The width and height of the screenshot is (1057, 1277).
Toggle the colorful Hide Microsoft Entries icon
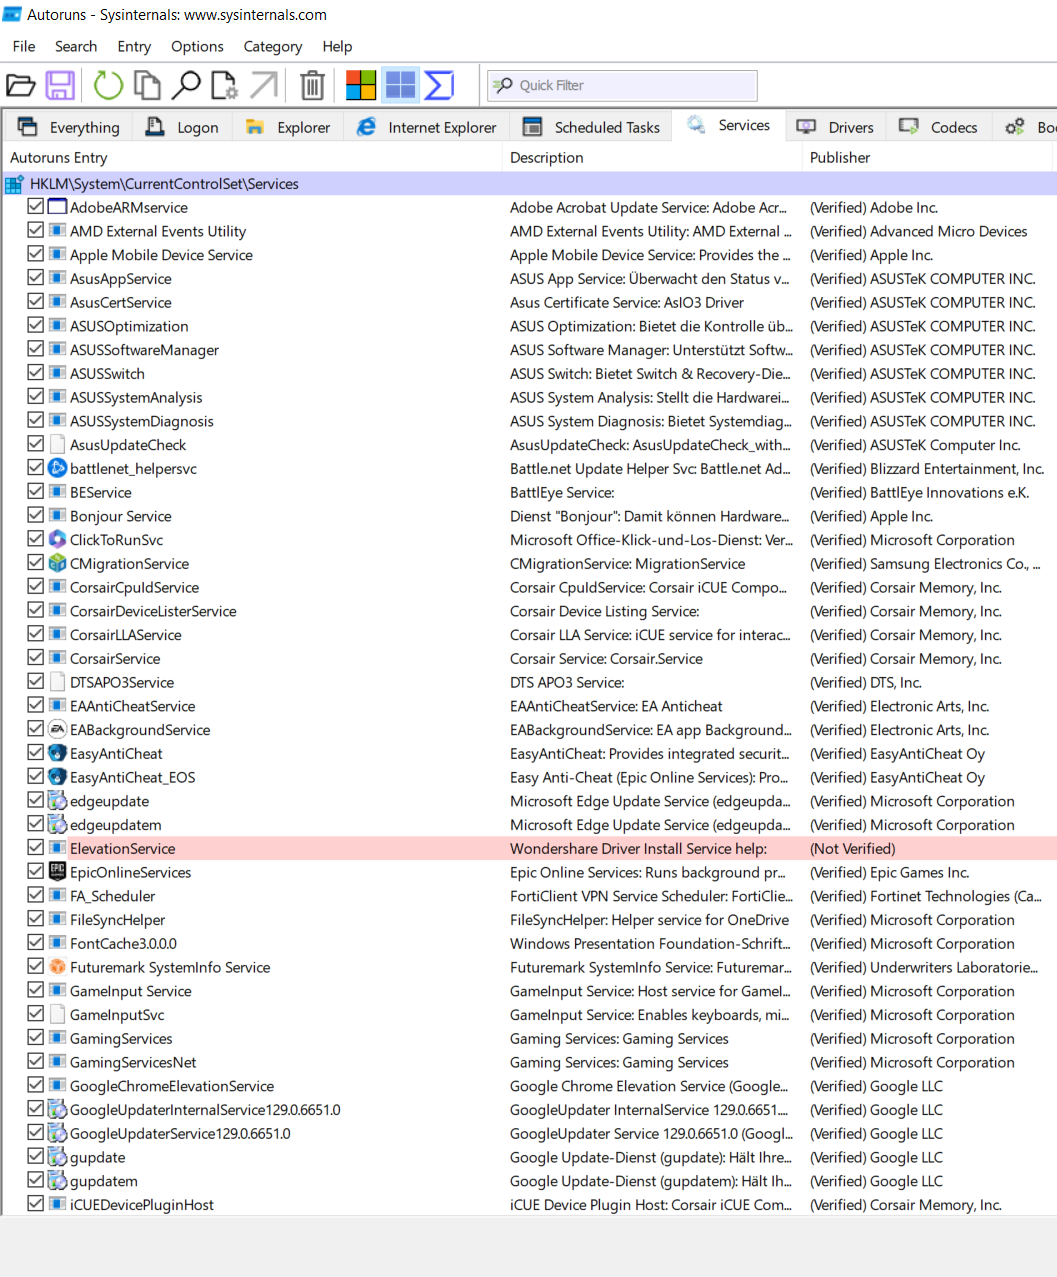[361, 86]
